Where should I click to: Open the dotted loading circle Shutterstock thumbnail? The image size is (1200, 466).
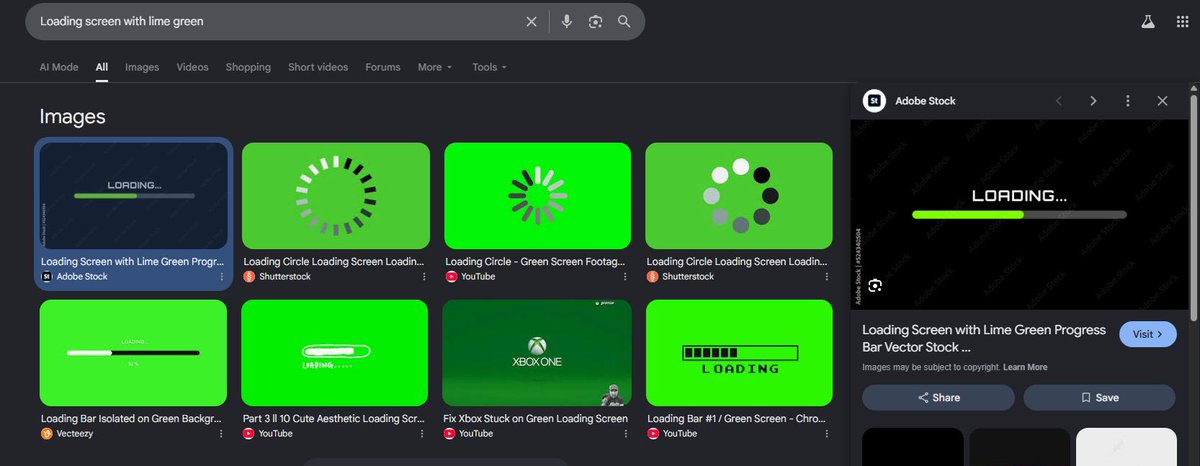coord(739,196)
